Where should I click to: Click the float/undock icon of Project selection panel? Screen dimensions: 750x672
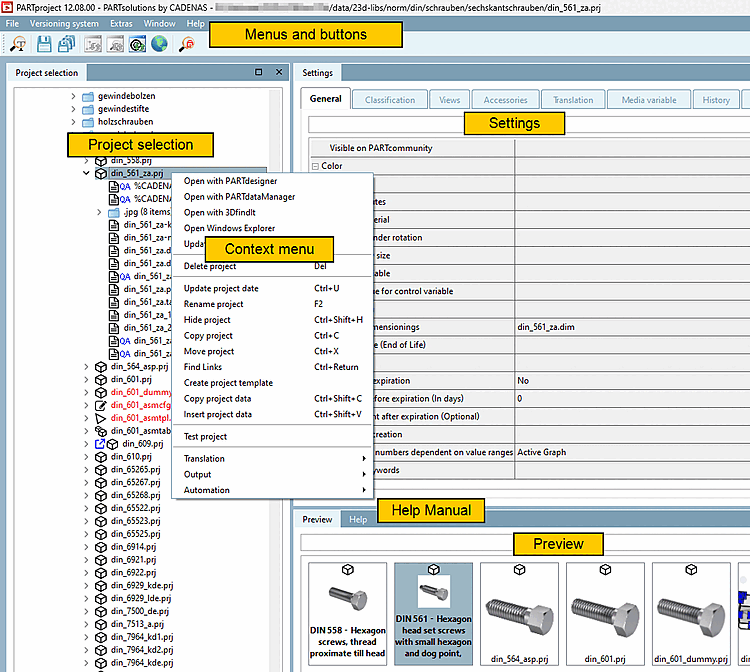258,72
